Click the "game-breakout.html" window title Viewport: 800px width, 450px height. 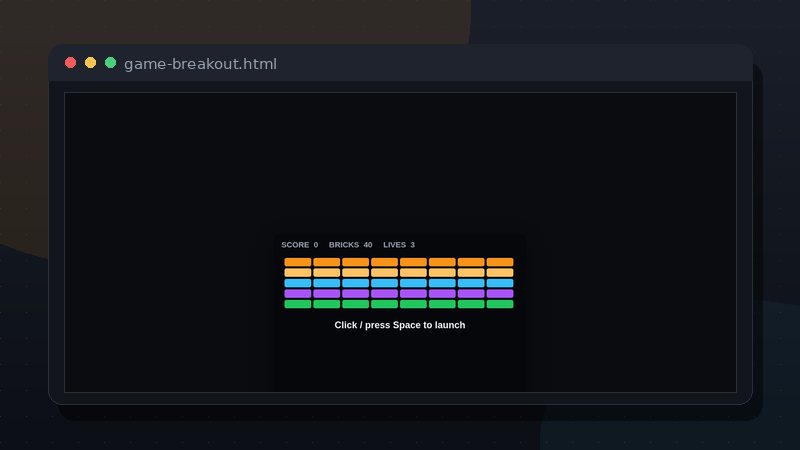coord(201,64)
